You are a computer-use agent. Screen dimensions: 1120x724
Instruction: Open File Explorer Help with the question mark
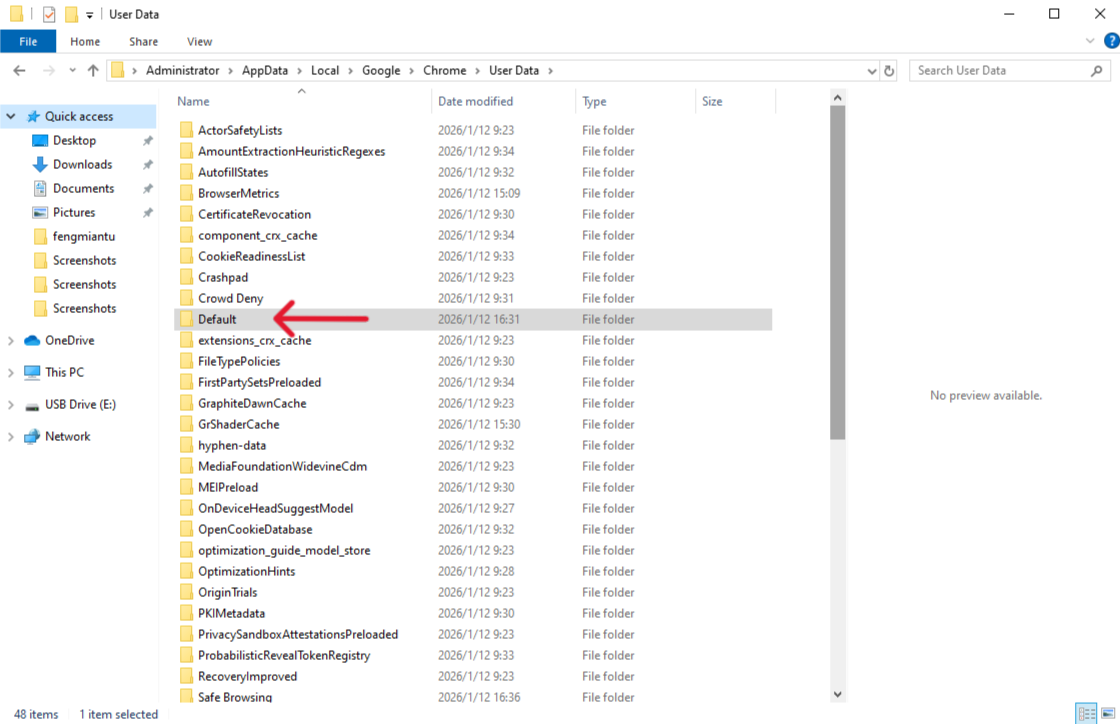tap(1110, 41)
